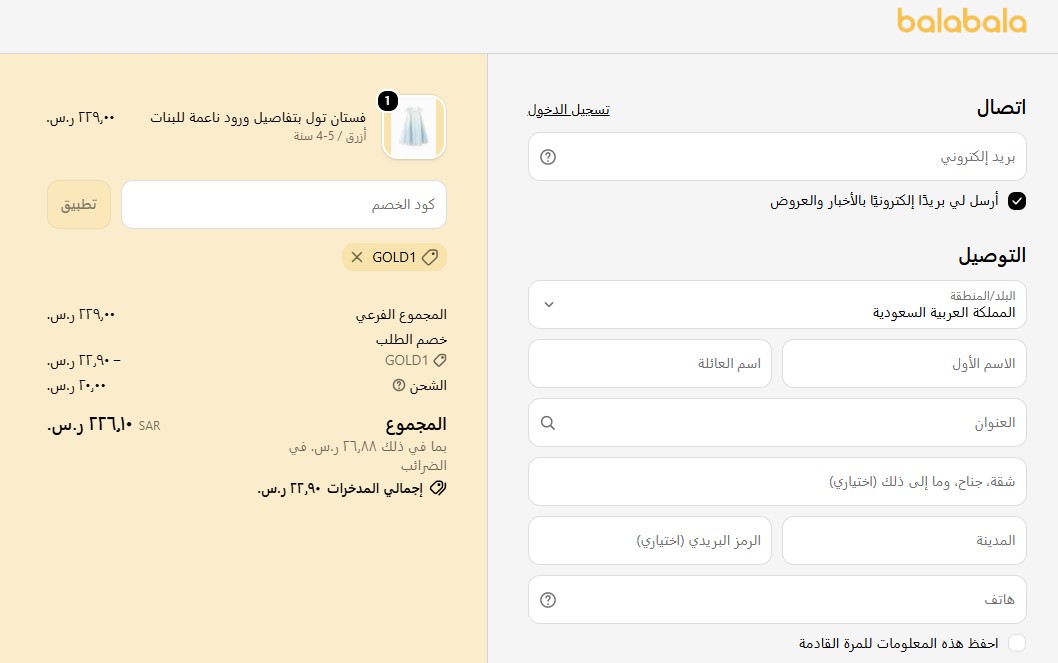Open the help icon in email field
The width and height of the screenshot is (1058, 663).
pos(548,157)
